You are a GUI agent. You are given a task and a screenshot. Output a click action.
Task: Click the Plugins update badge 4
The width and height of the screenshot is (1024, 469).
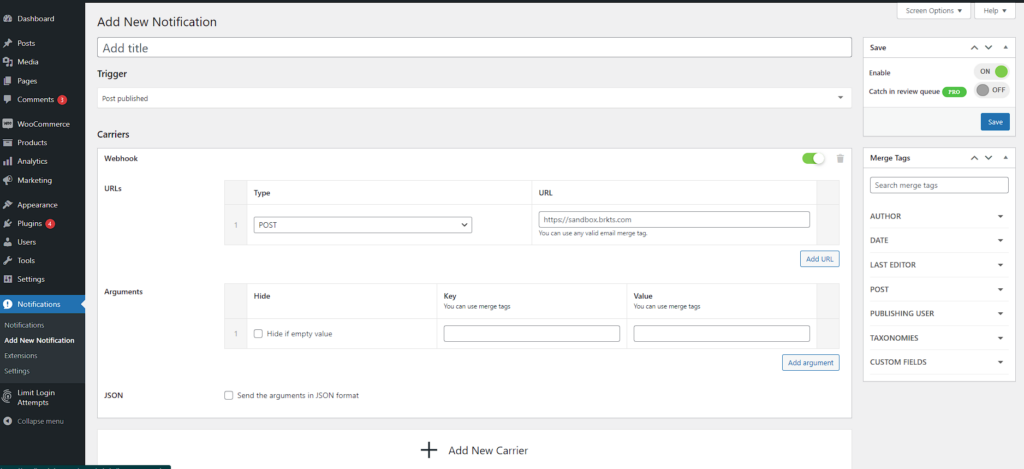(x=50, y=223)
